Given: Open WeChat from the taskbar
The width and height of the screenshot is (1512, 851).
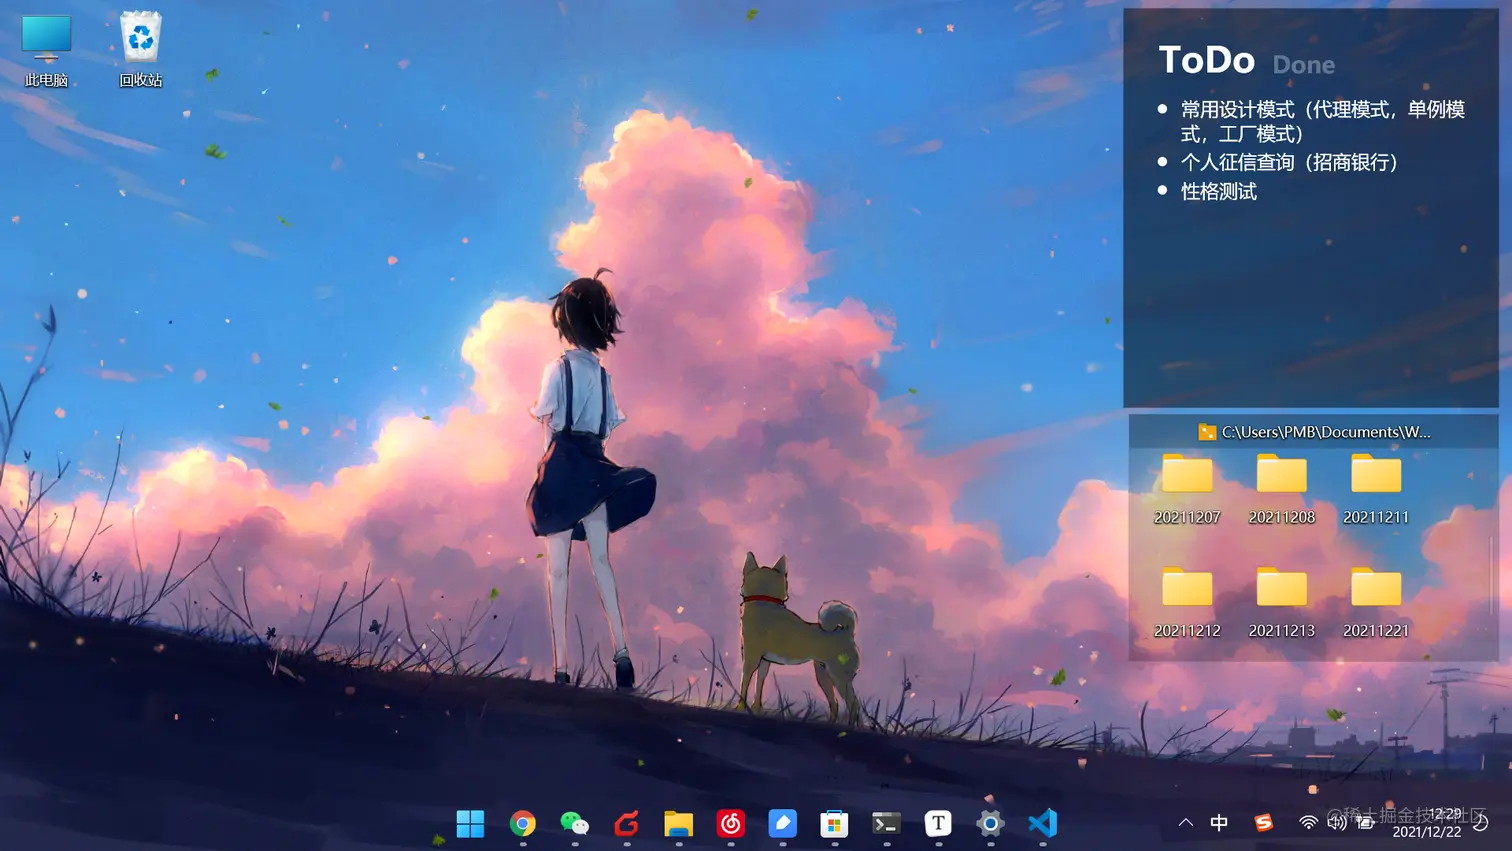Looking at the screenshot, I should click(574, 824).
